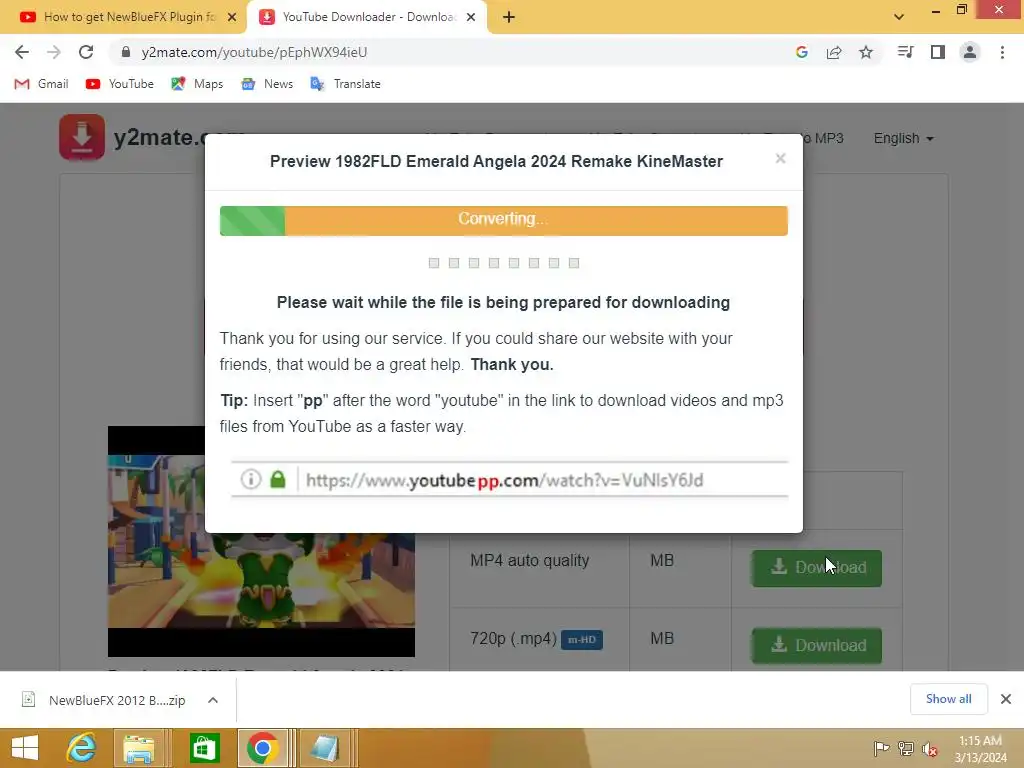The width and height of the screenshot is (1024, 768).
Task: Click the address bar URL y2mate.com/youtube
Action: [x=254, y=52]
